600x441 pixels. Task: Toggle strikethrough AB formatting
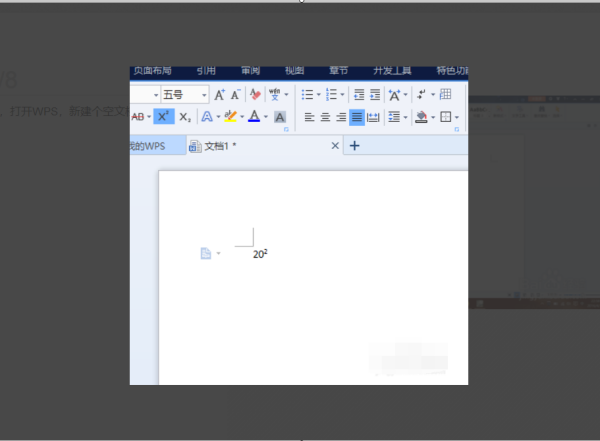138,117
